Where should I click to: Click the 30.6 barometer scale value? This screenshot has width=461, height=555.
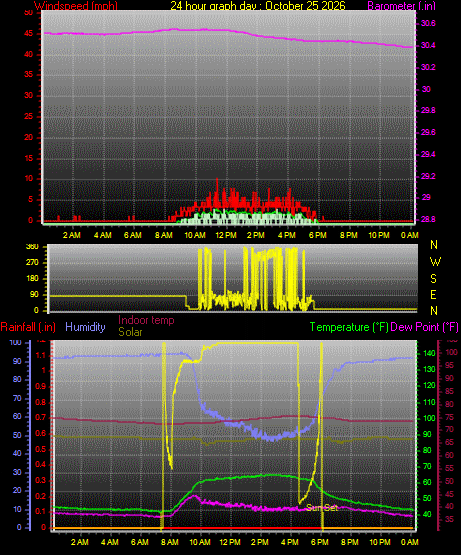428,24
